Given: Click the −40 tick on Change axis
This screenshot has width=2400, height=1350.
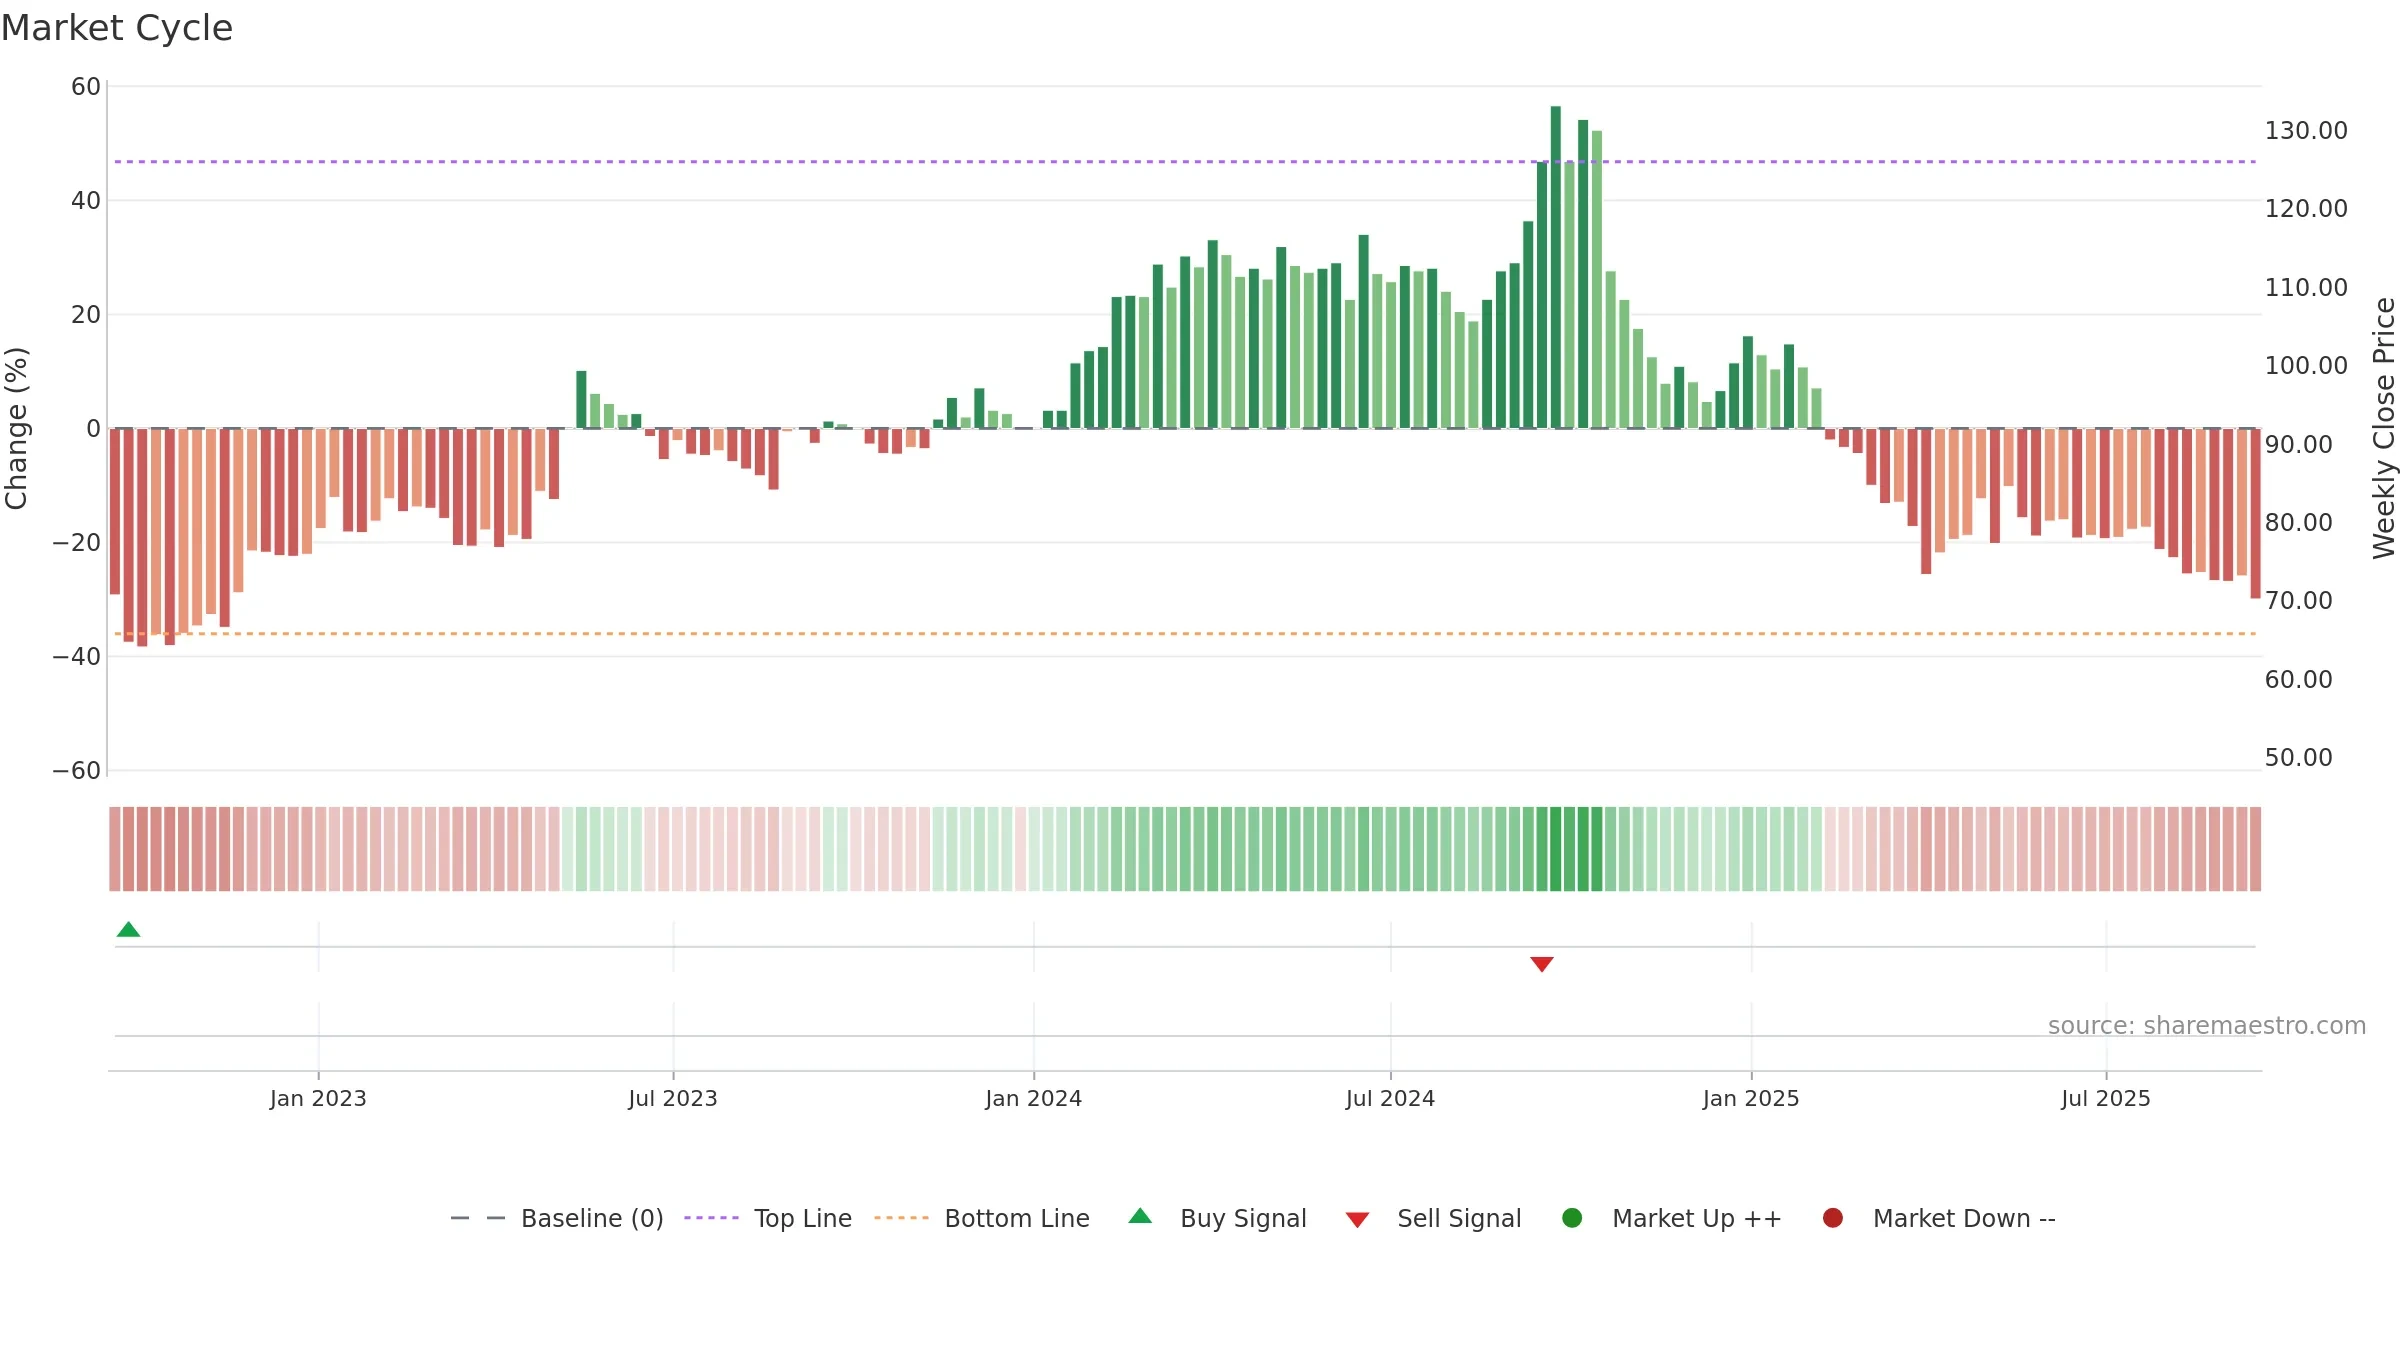Looking at the screenshot, I should 77,657.
